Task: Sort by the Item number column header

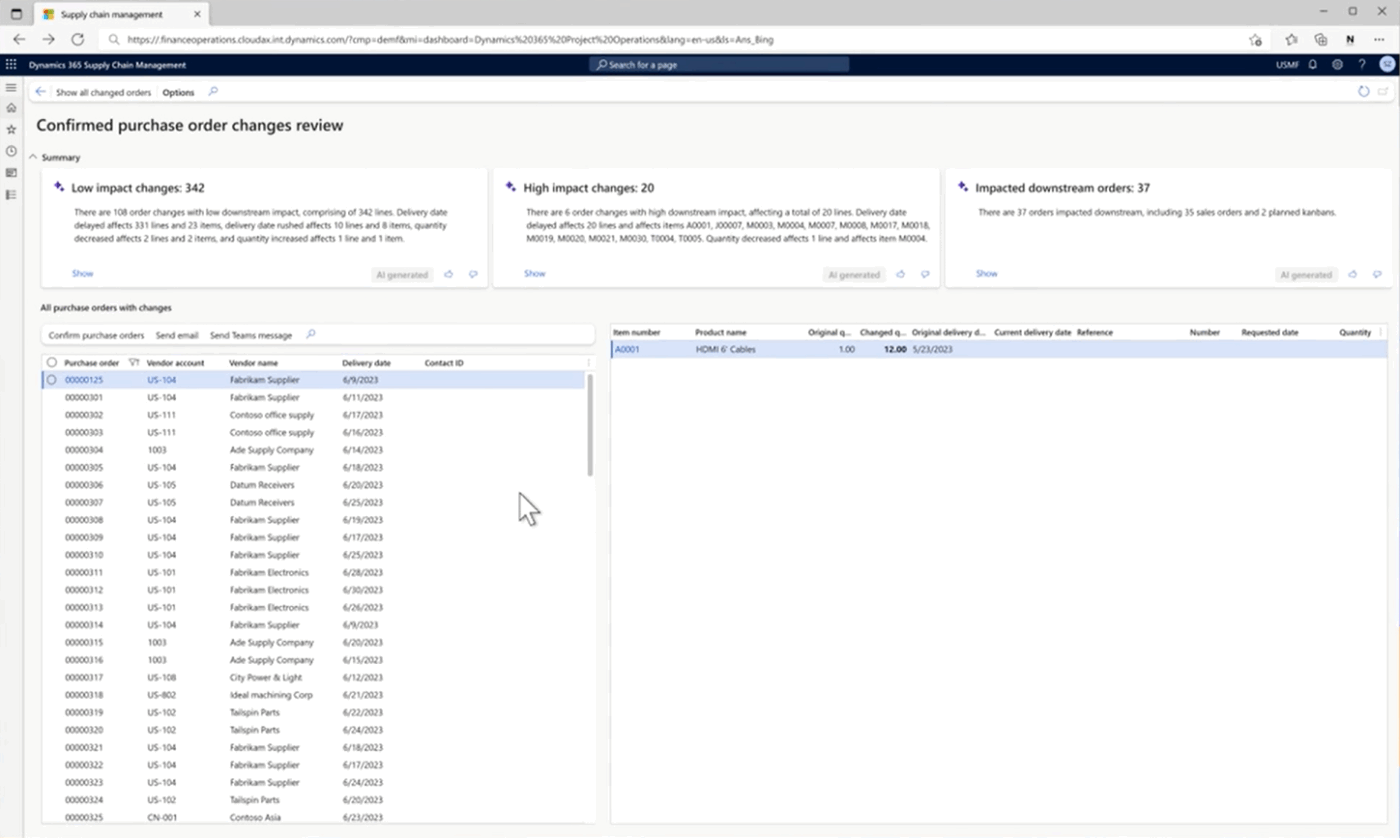Action: pyautogui.click(x=637, y=332)
